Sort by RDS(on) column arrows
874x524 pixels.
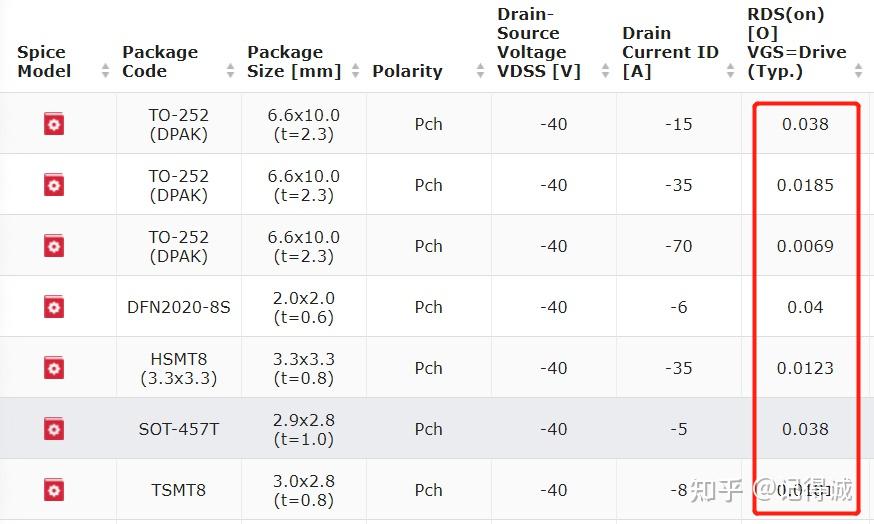[859, 71]
